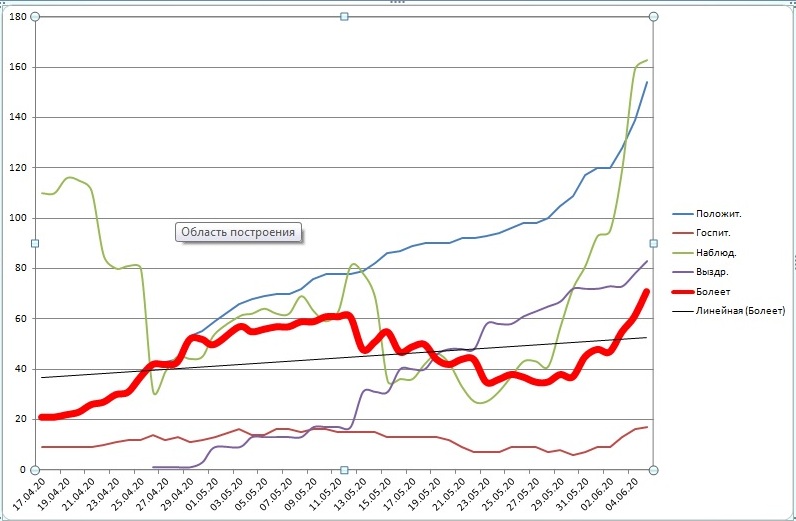The image size is (796, 521).
Task: Select the Наблюд. legend entry
Action: [x=719, y=252]
